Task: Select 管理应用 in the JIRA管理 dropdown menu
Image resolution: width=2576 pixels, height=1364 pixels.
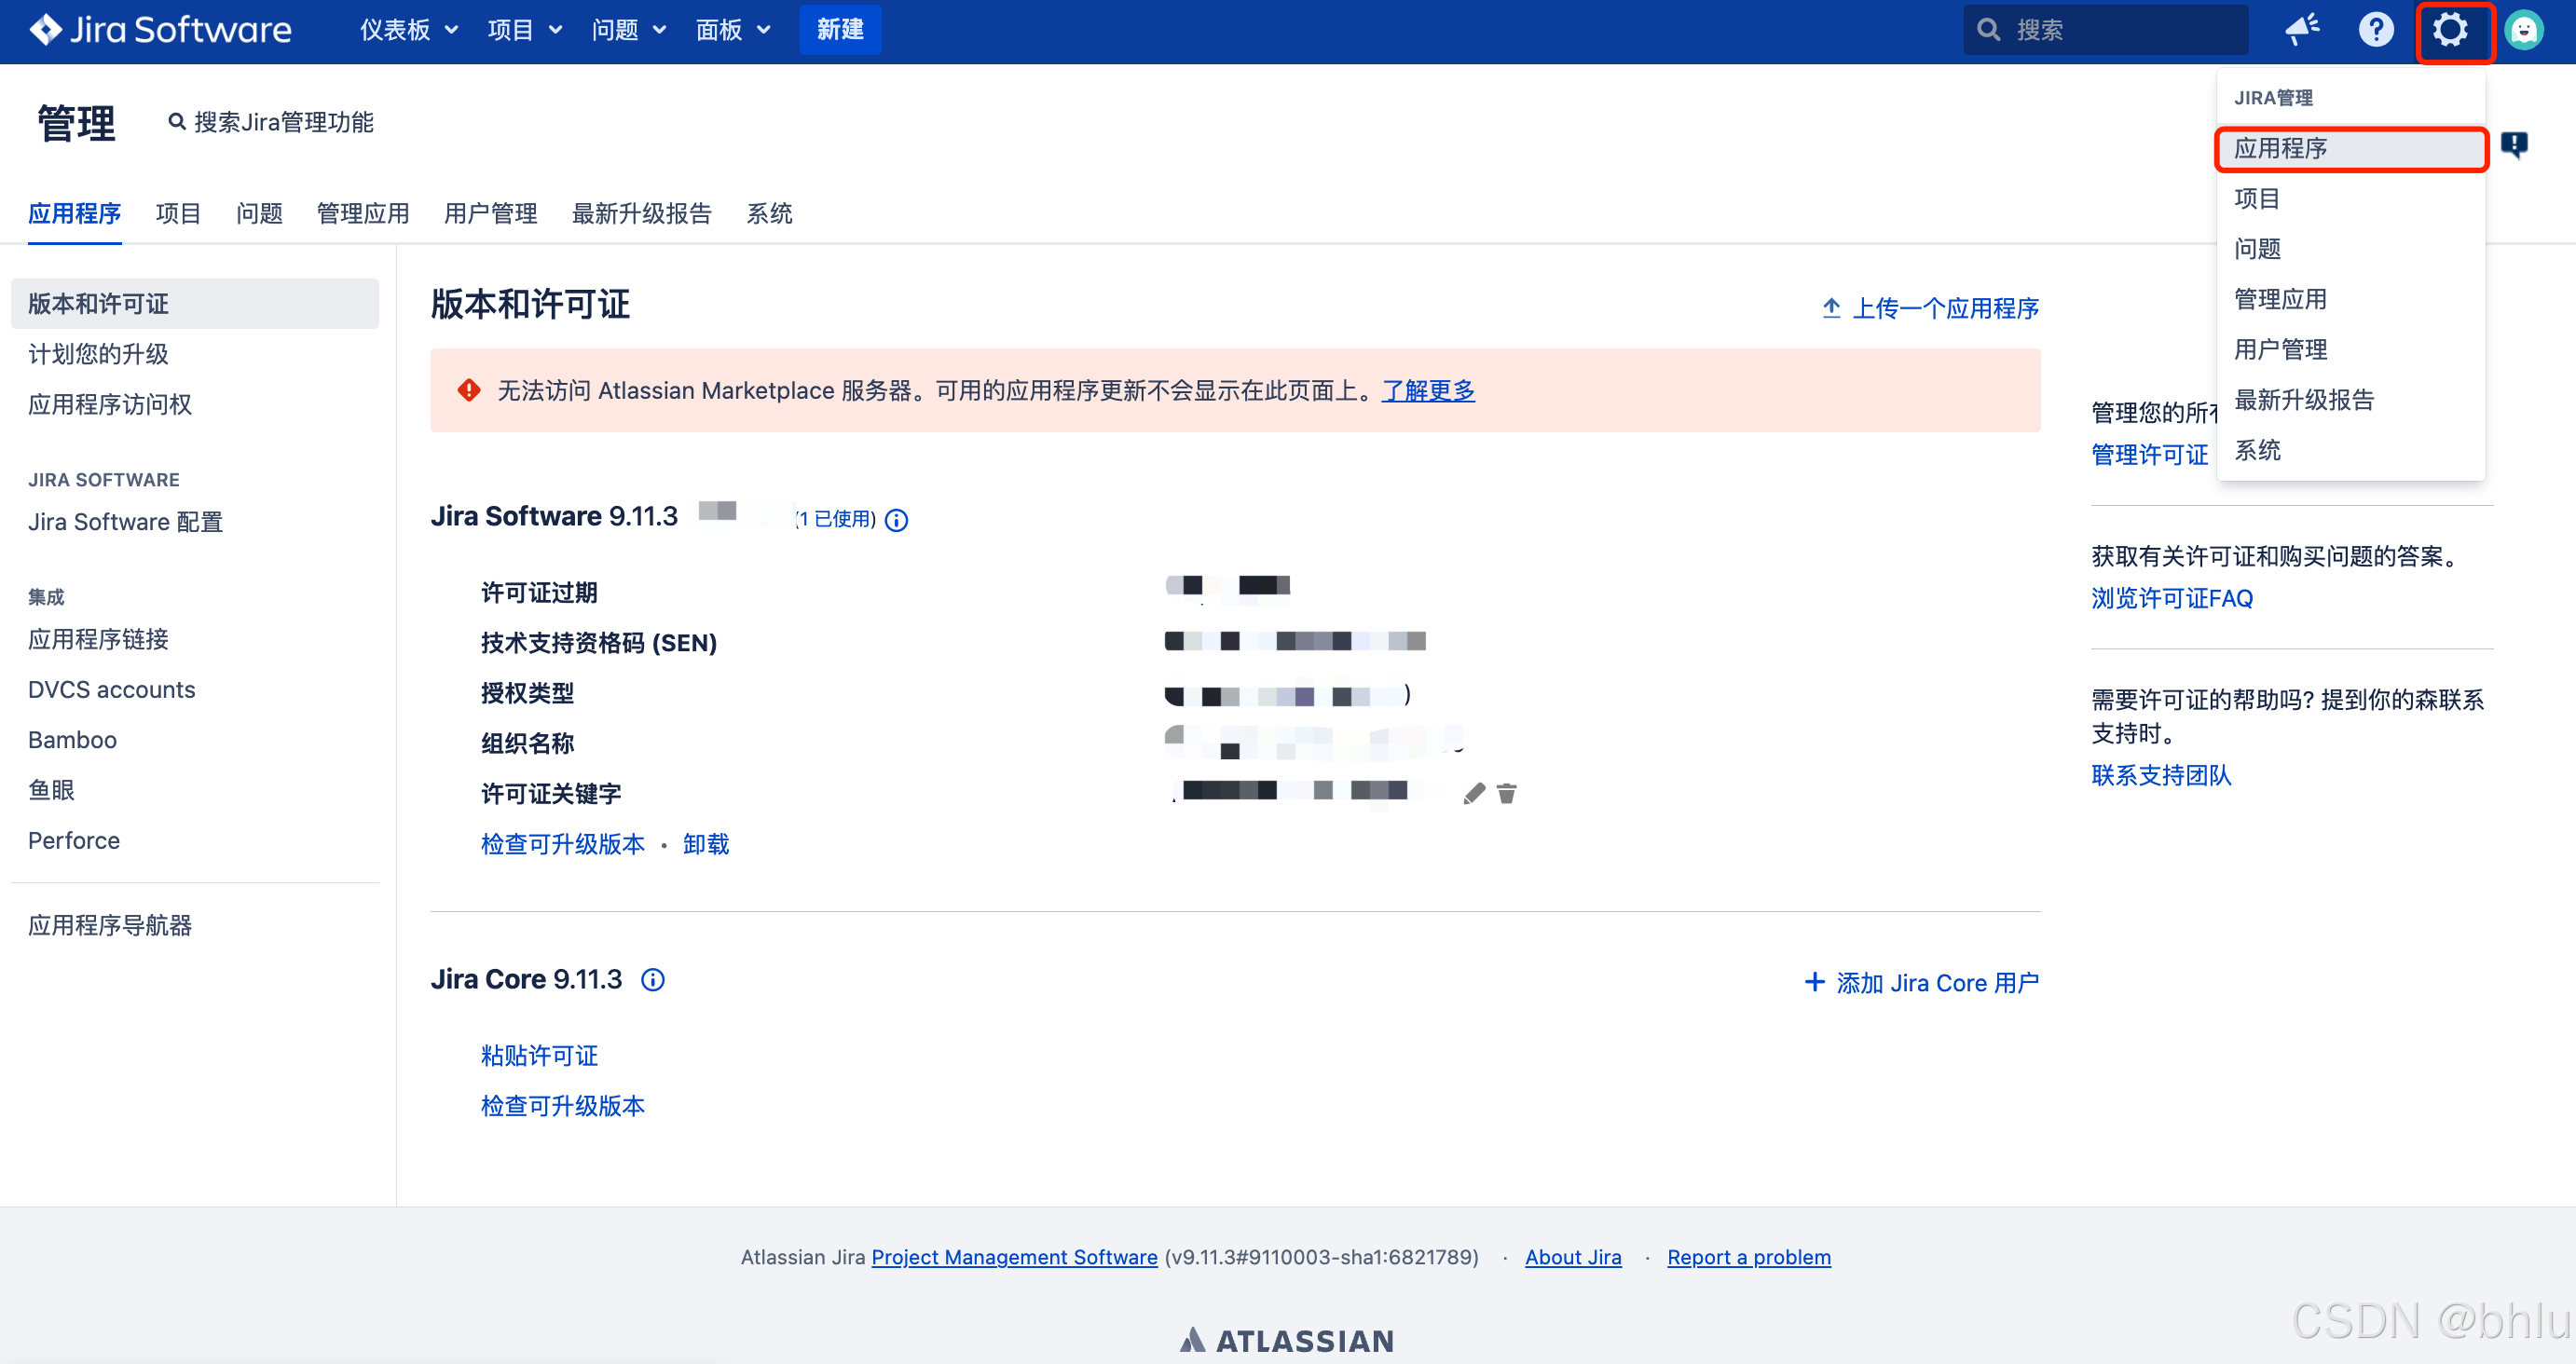Action: point(2351,299)
